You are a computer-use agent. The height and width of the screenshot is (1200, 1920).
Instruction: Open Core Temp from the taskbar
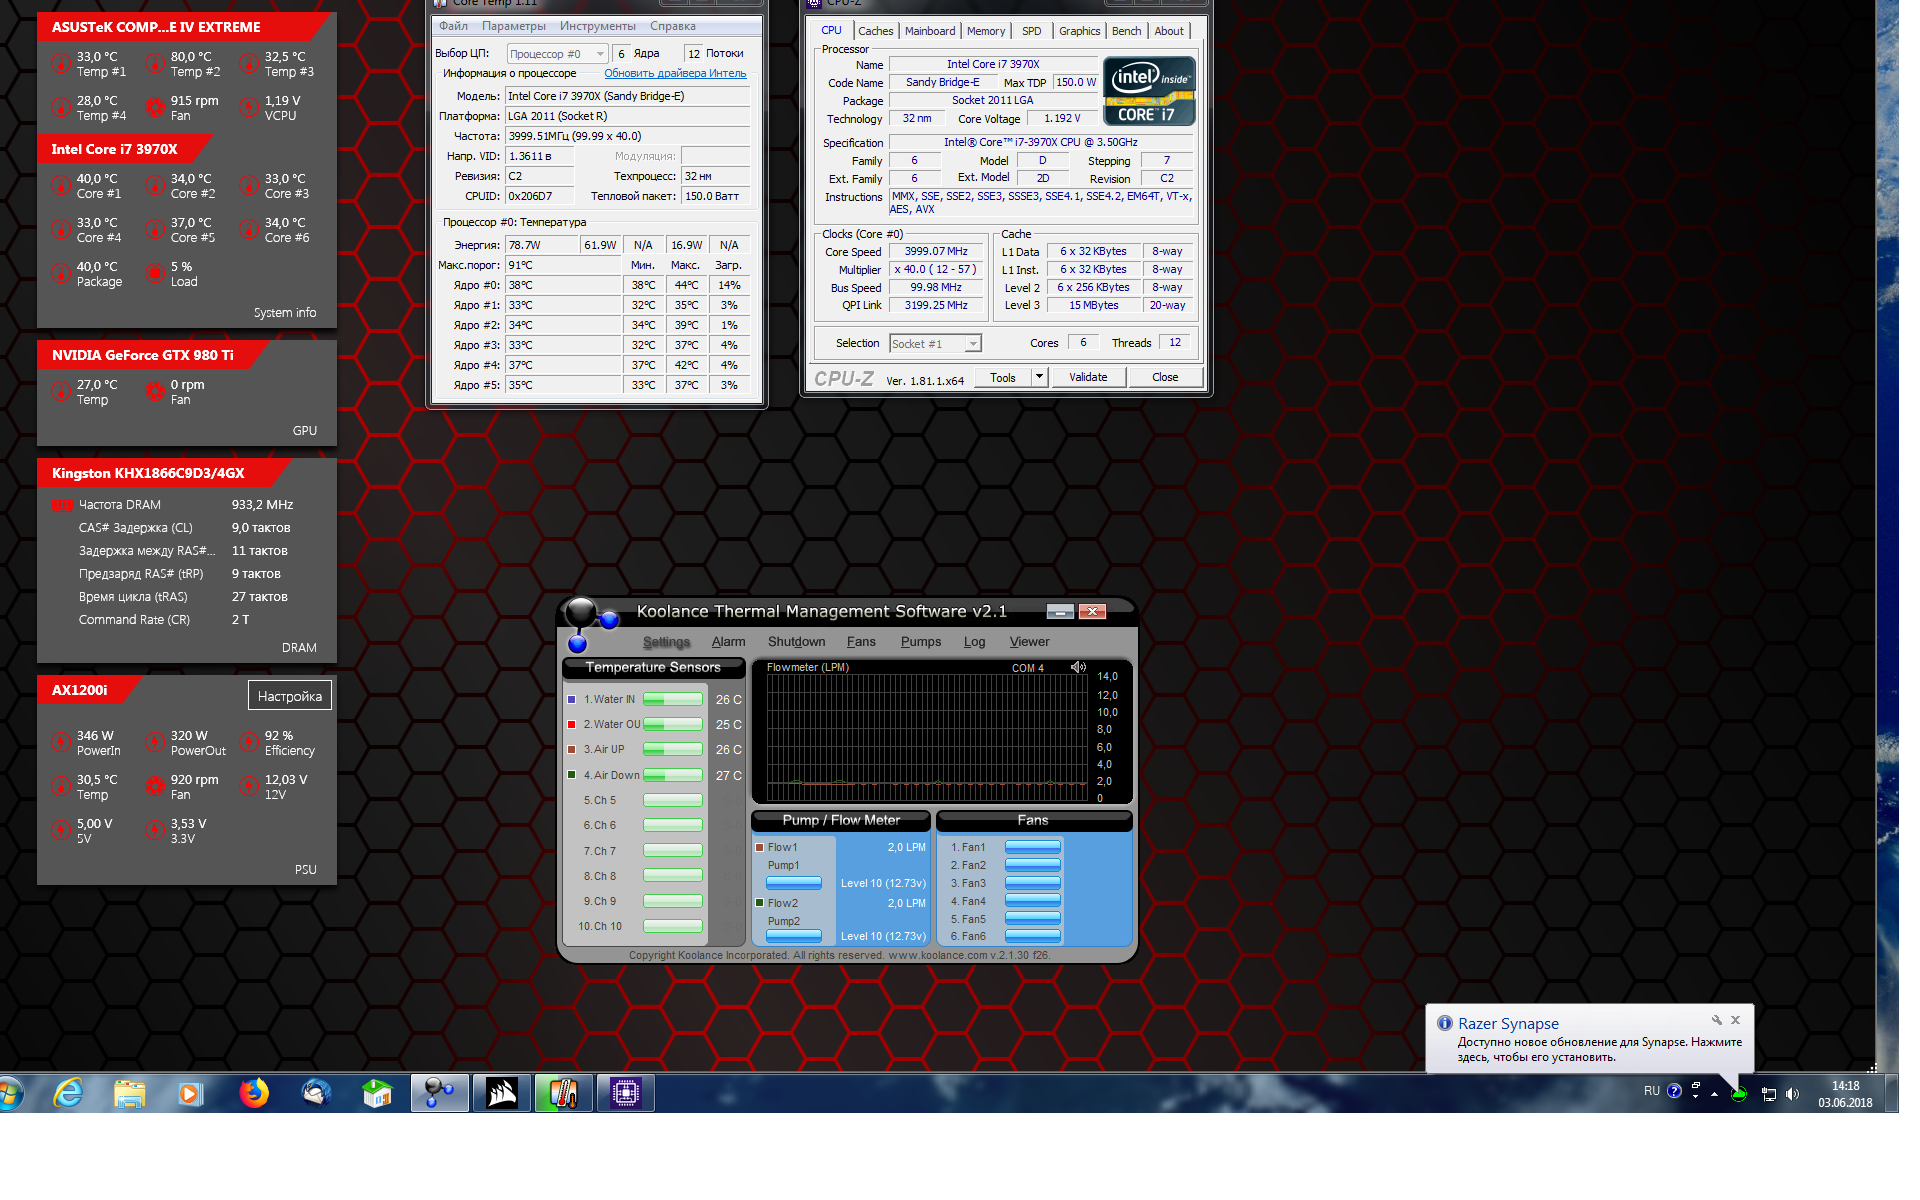[x=563, y=1093]
